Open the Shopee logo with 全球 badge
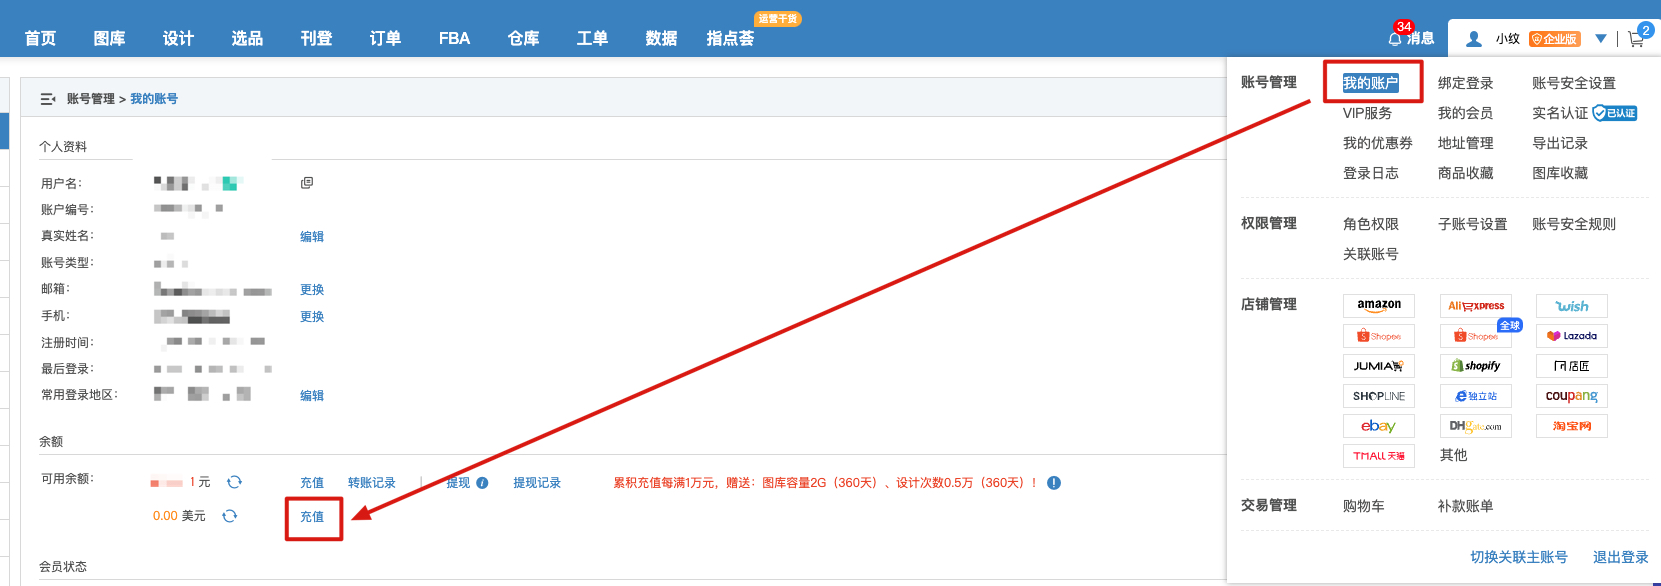The height and width of the screenshot is (586, 1661). (x=1476, y=336)
